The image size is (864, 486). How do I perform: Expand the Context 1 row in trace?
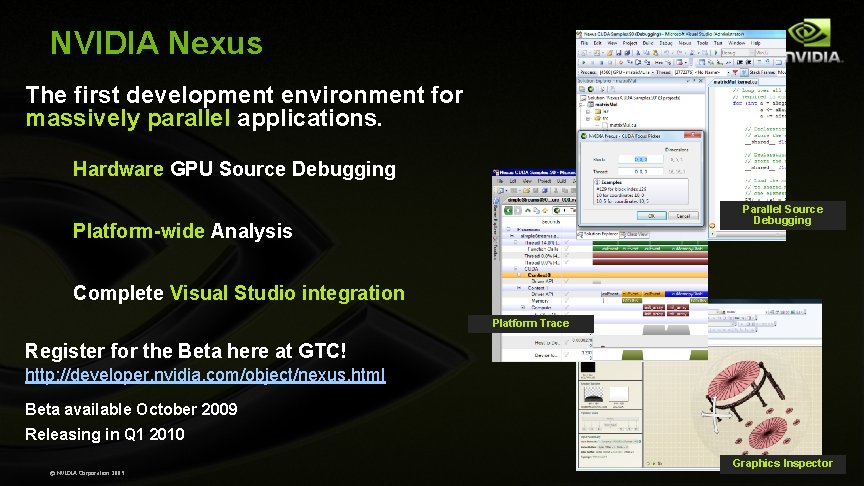click(519, 288)
